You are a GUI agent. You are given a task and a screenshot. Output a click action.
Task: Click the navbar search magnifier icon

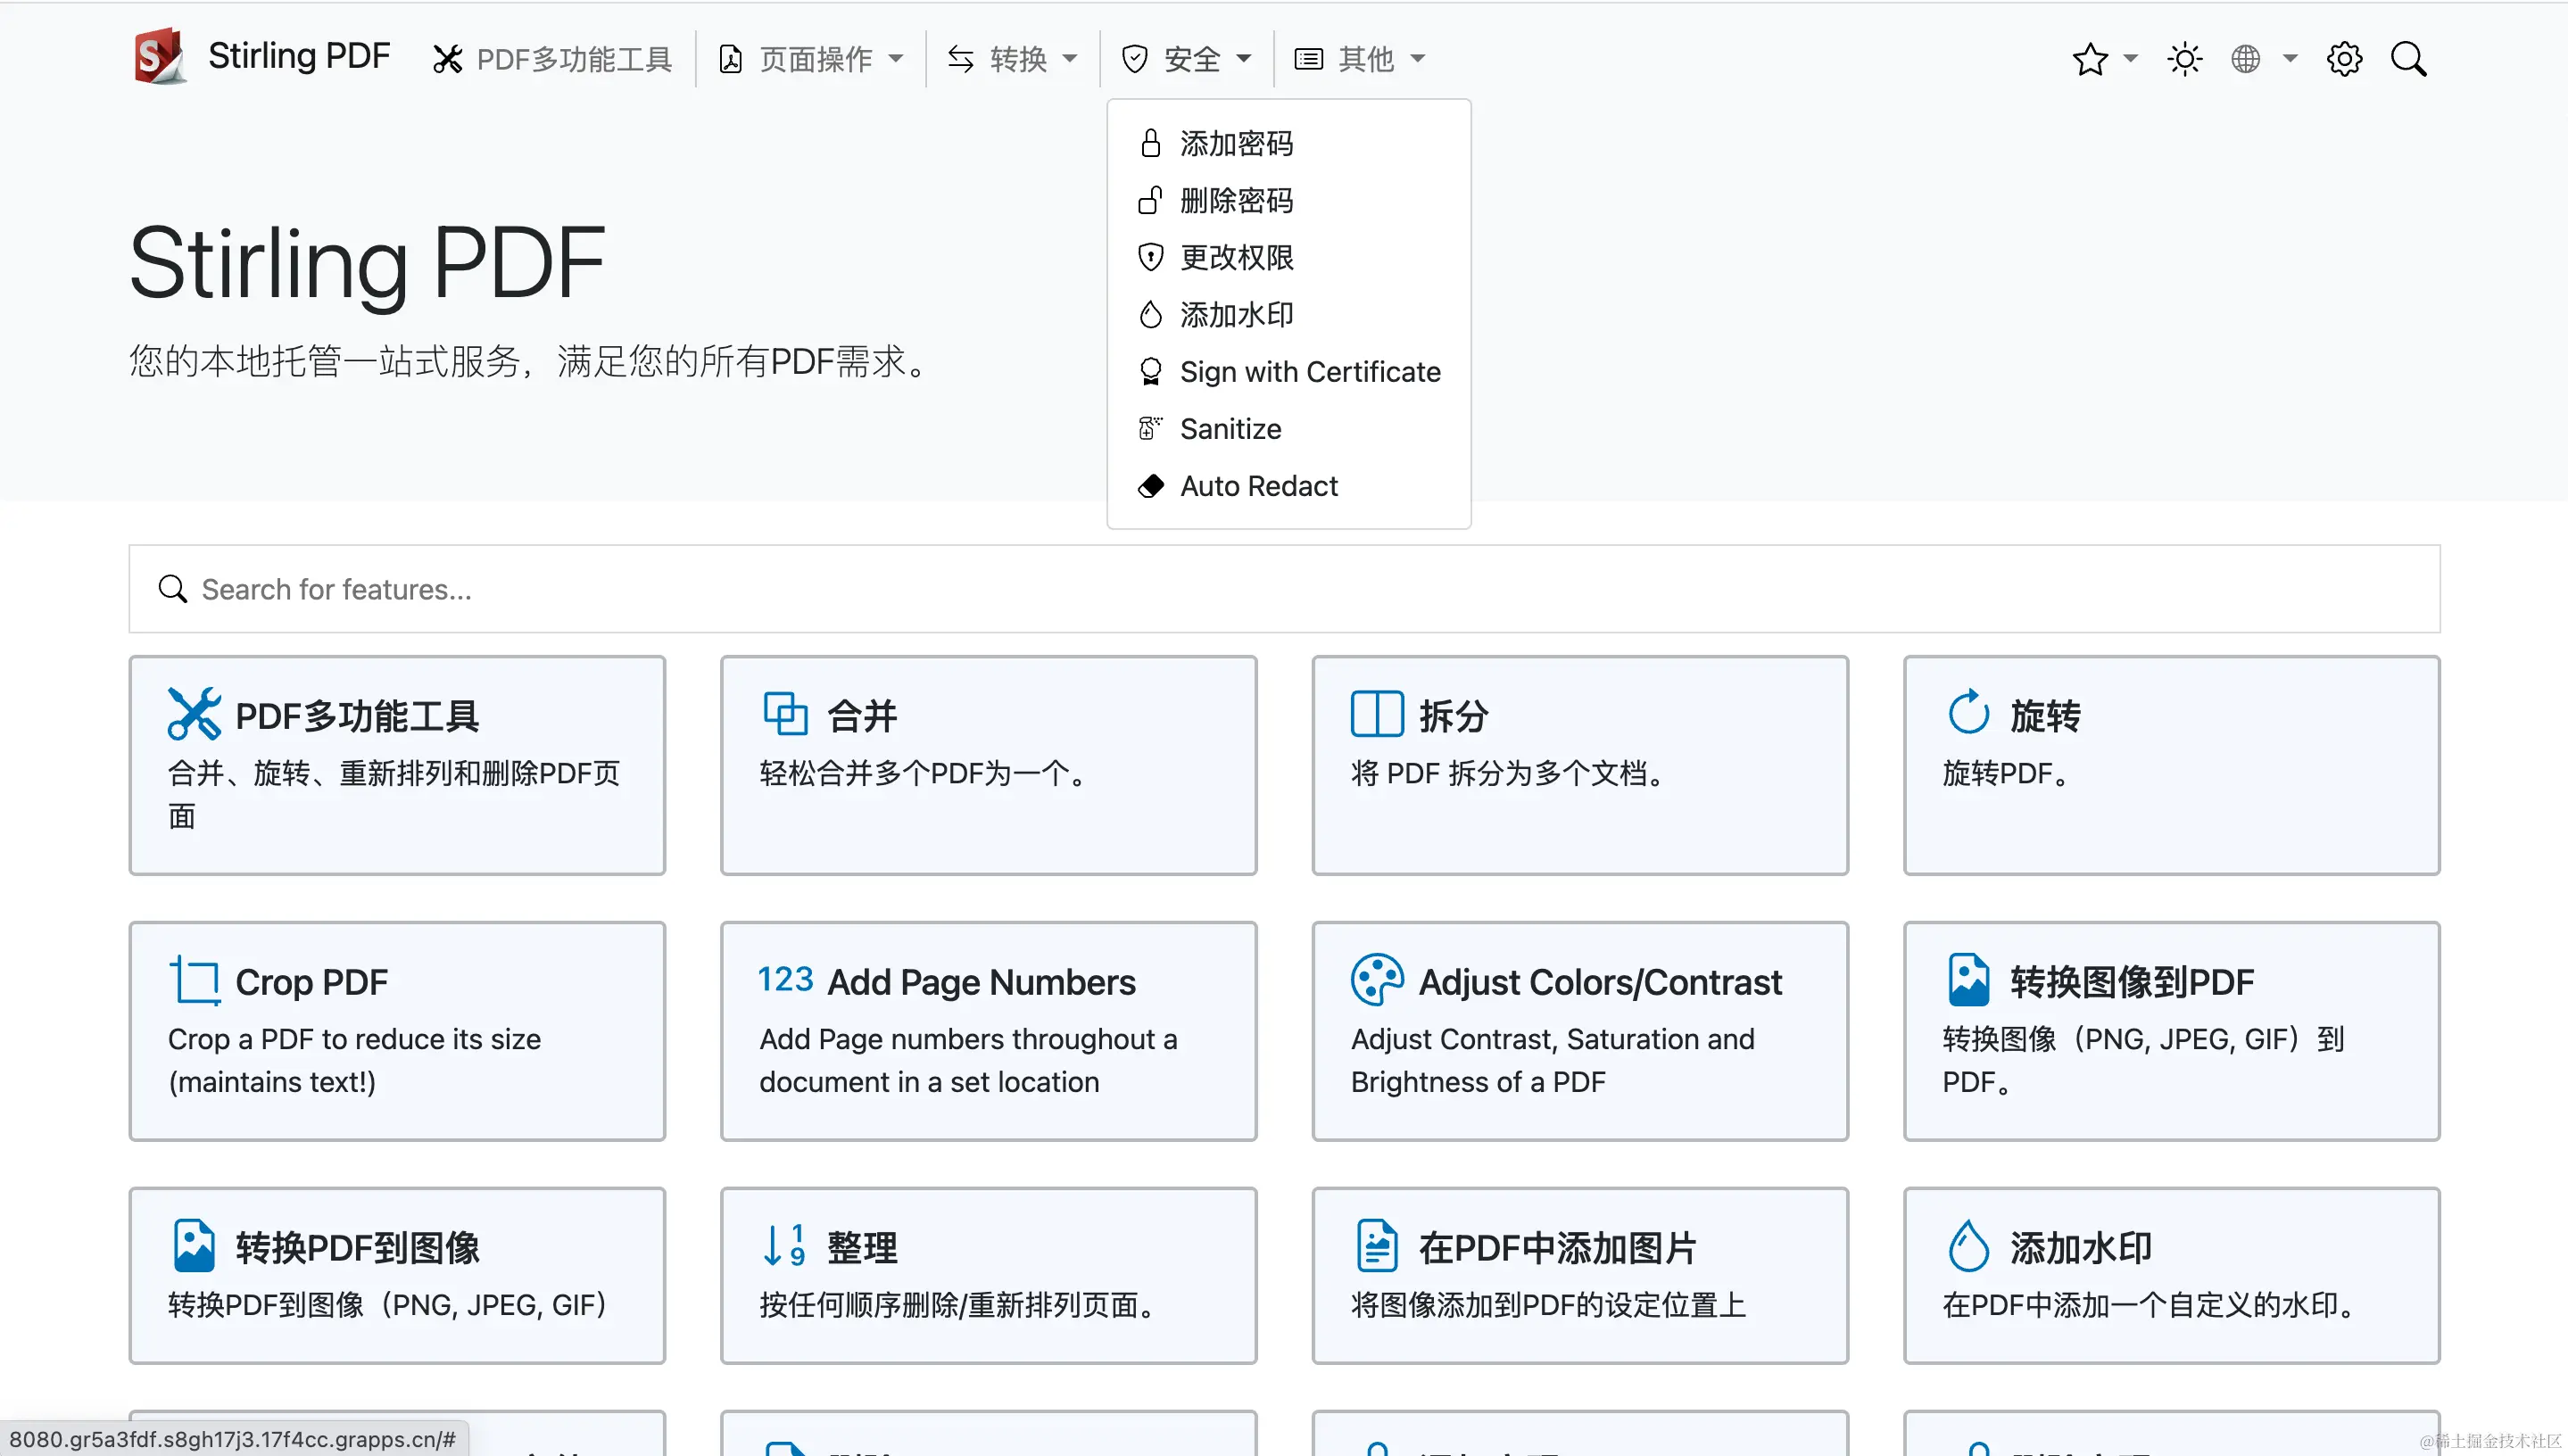[2408, 59]
